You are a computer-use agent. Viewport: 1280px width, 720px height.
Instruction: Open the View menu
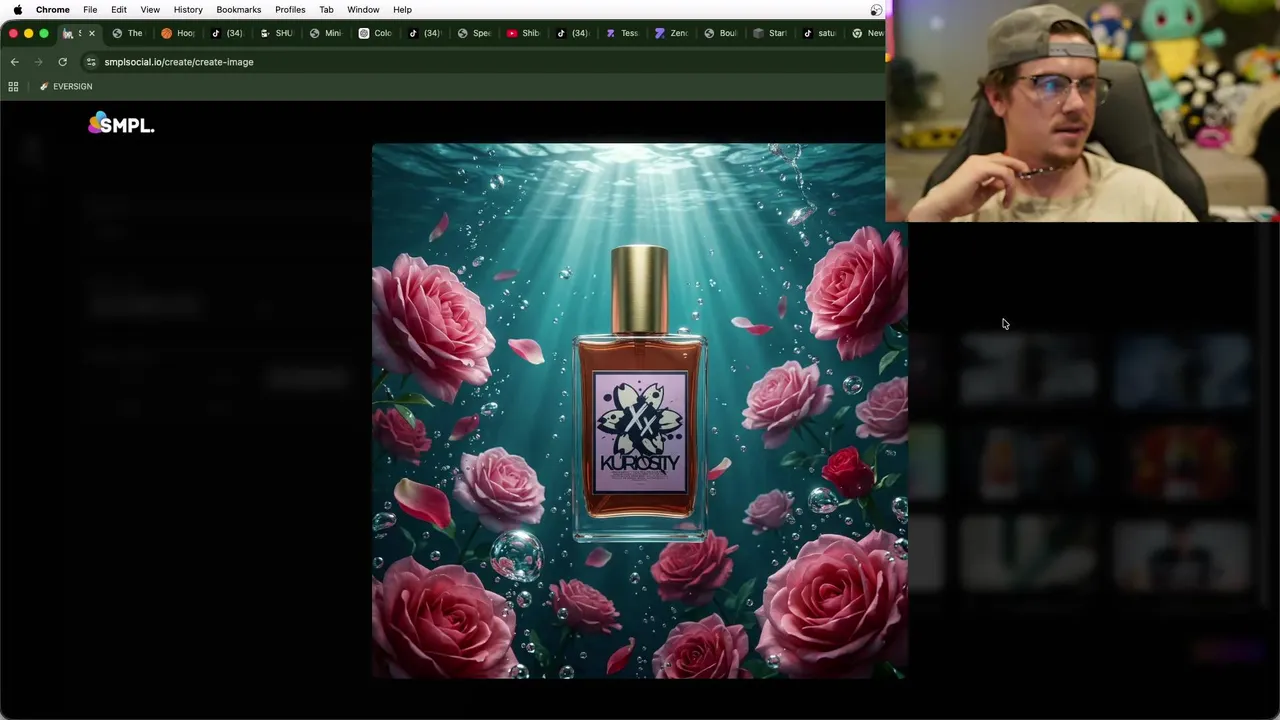(x=150, y=10)
